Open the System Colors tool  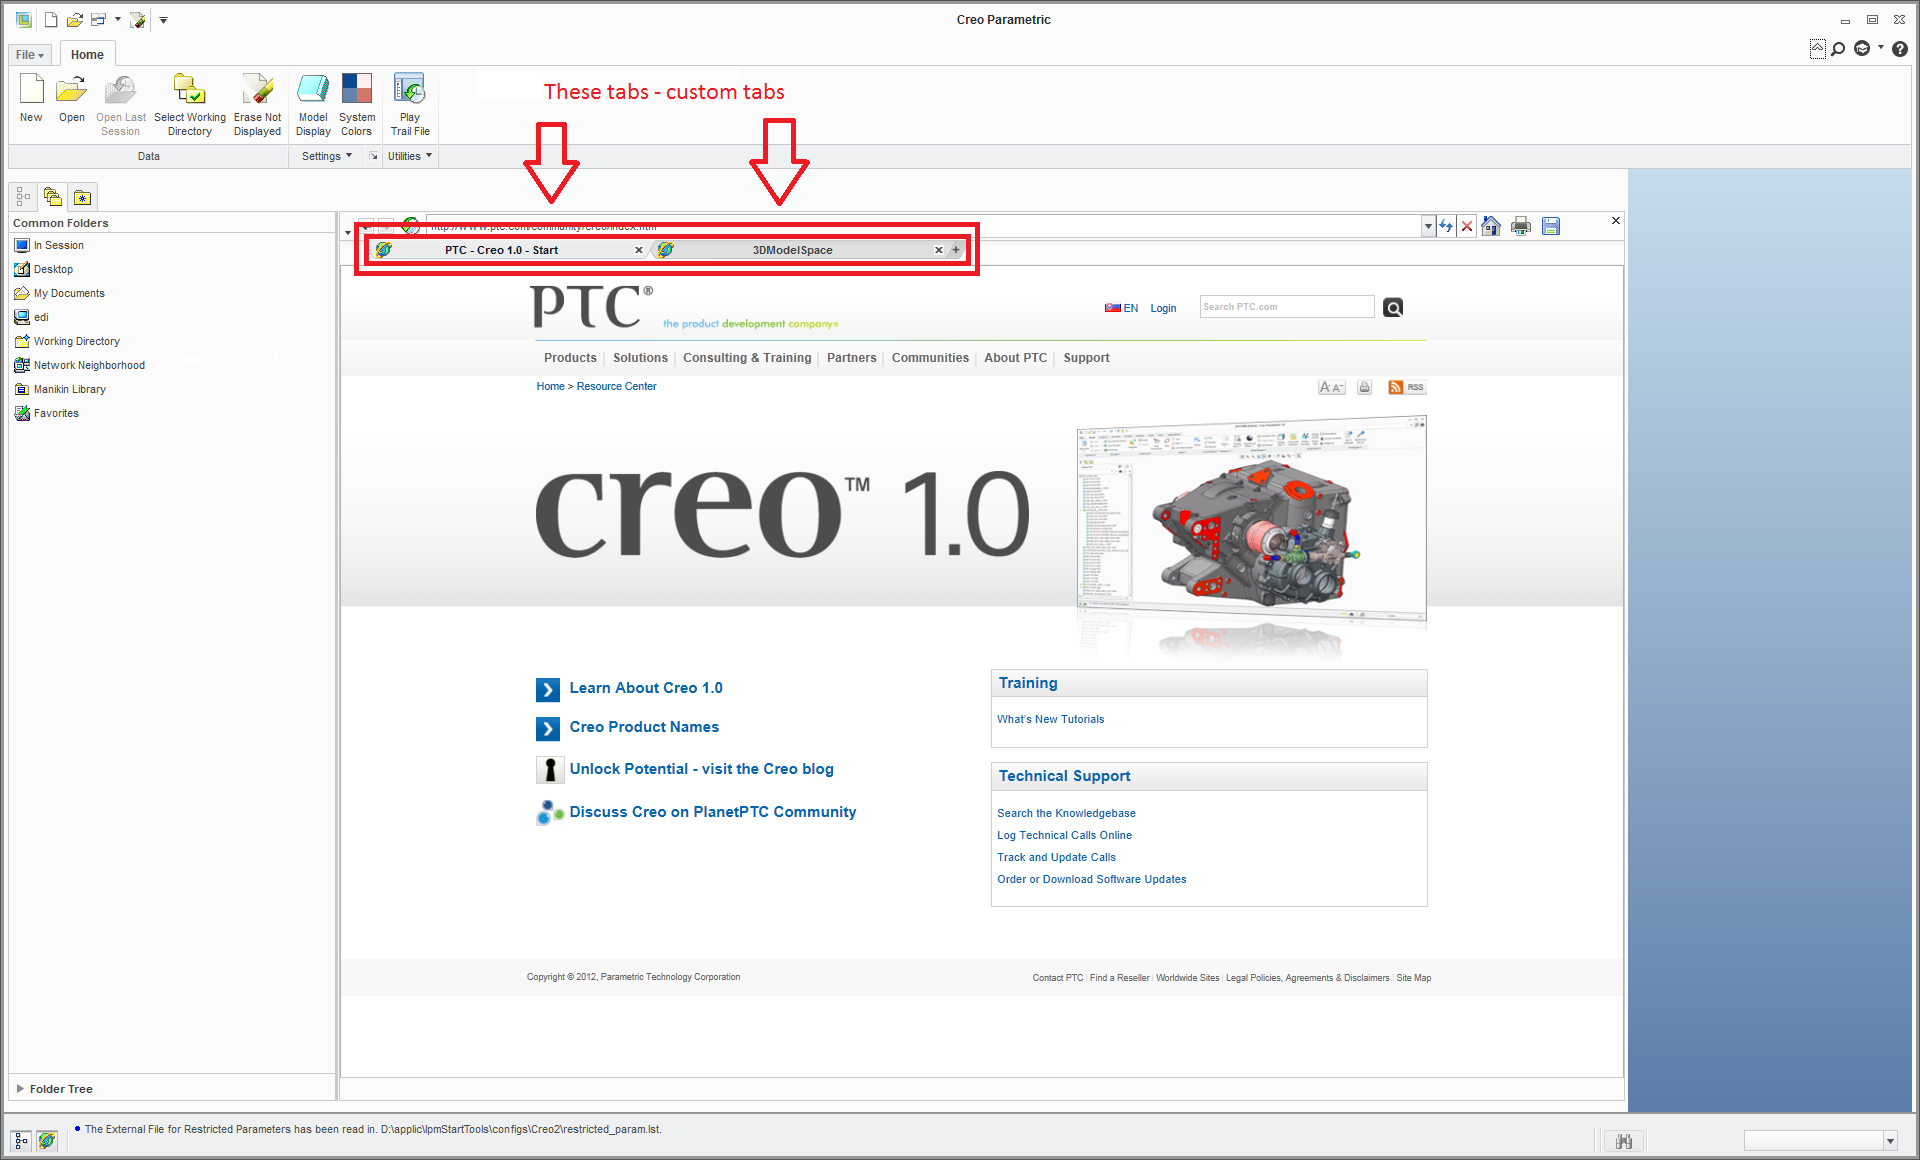(x=356, y=91)
